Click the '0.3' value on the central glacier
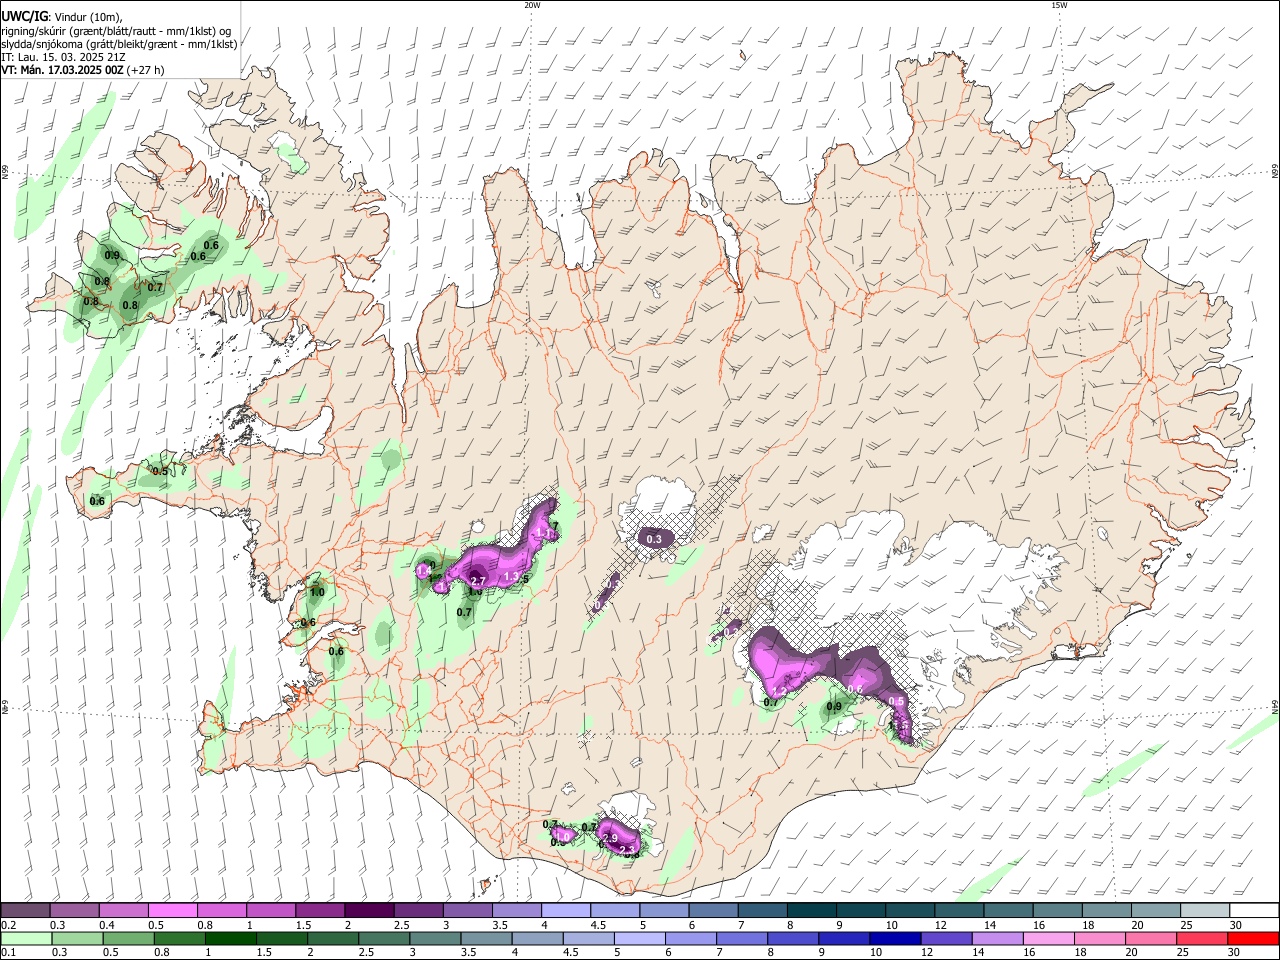 [x=654, y=540]
